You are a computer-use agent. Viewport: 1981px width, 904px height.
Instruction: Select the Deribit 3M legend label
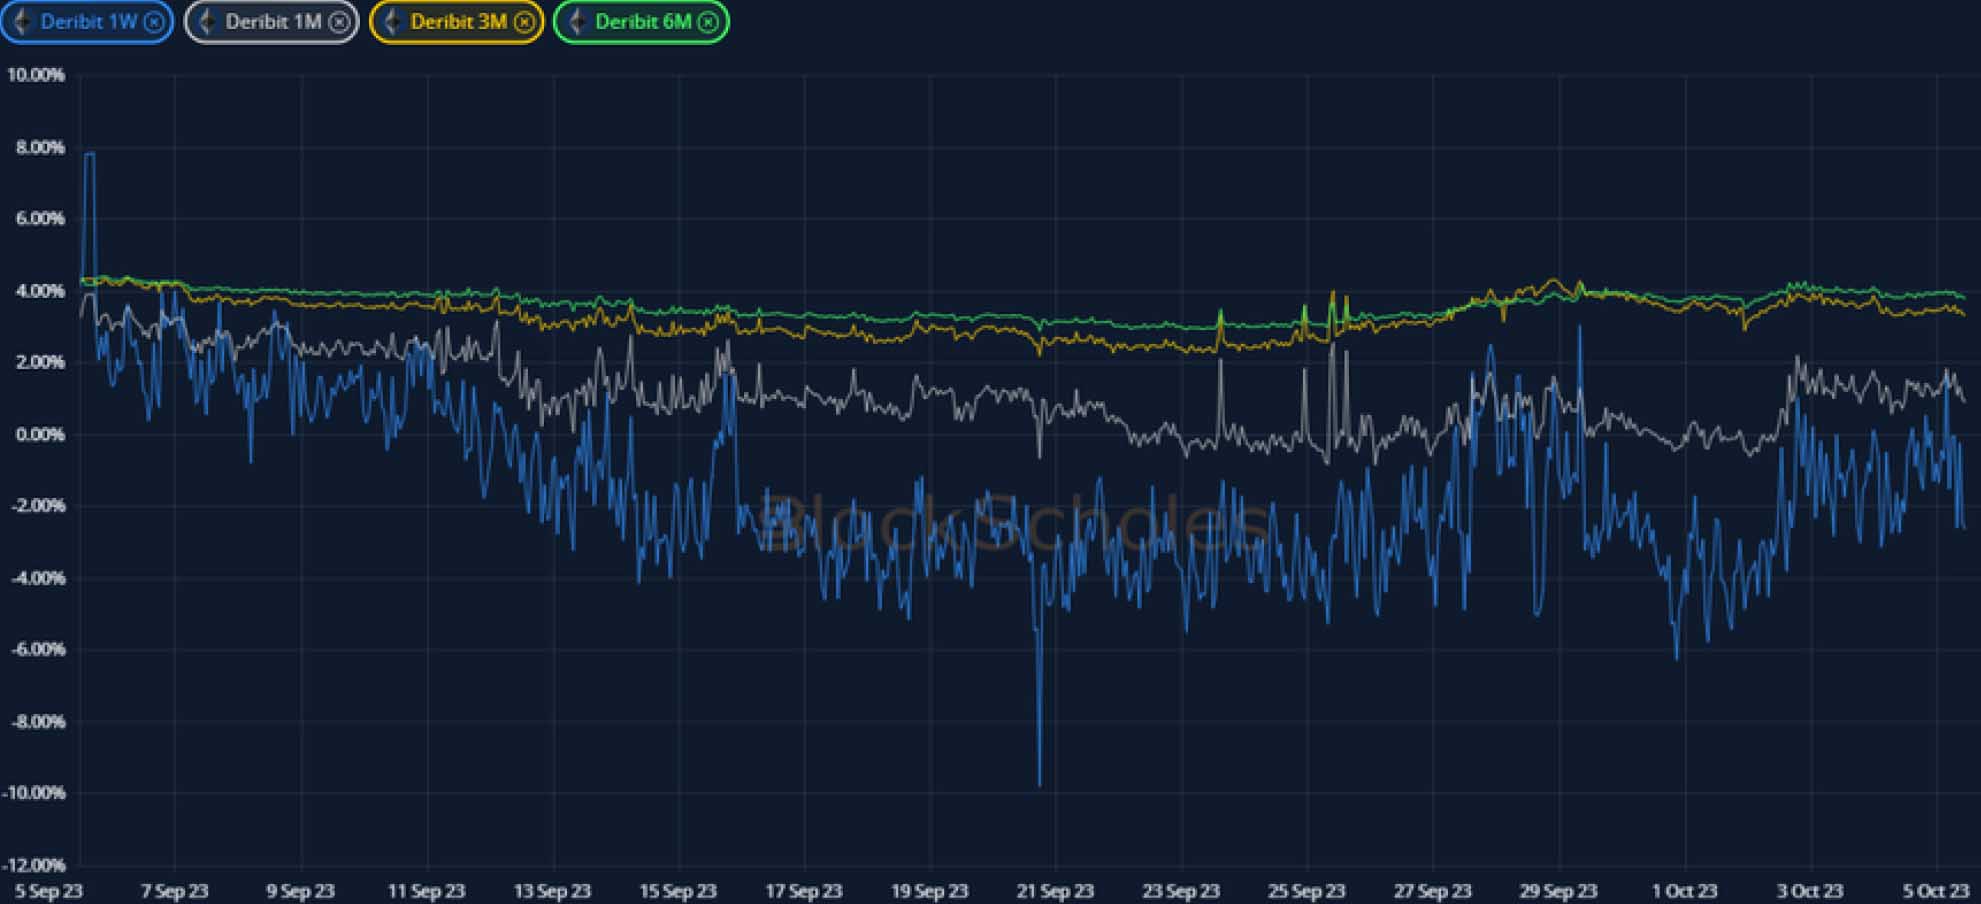click(x=458, y=22)
